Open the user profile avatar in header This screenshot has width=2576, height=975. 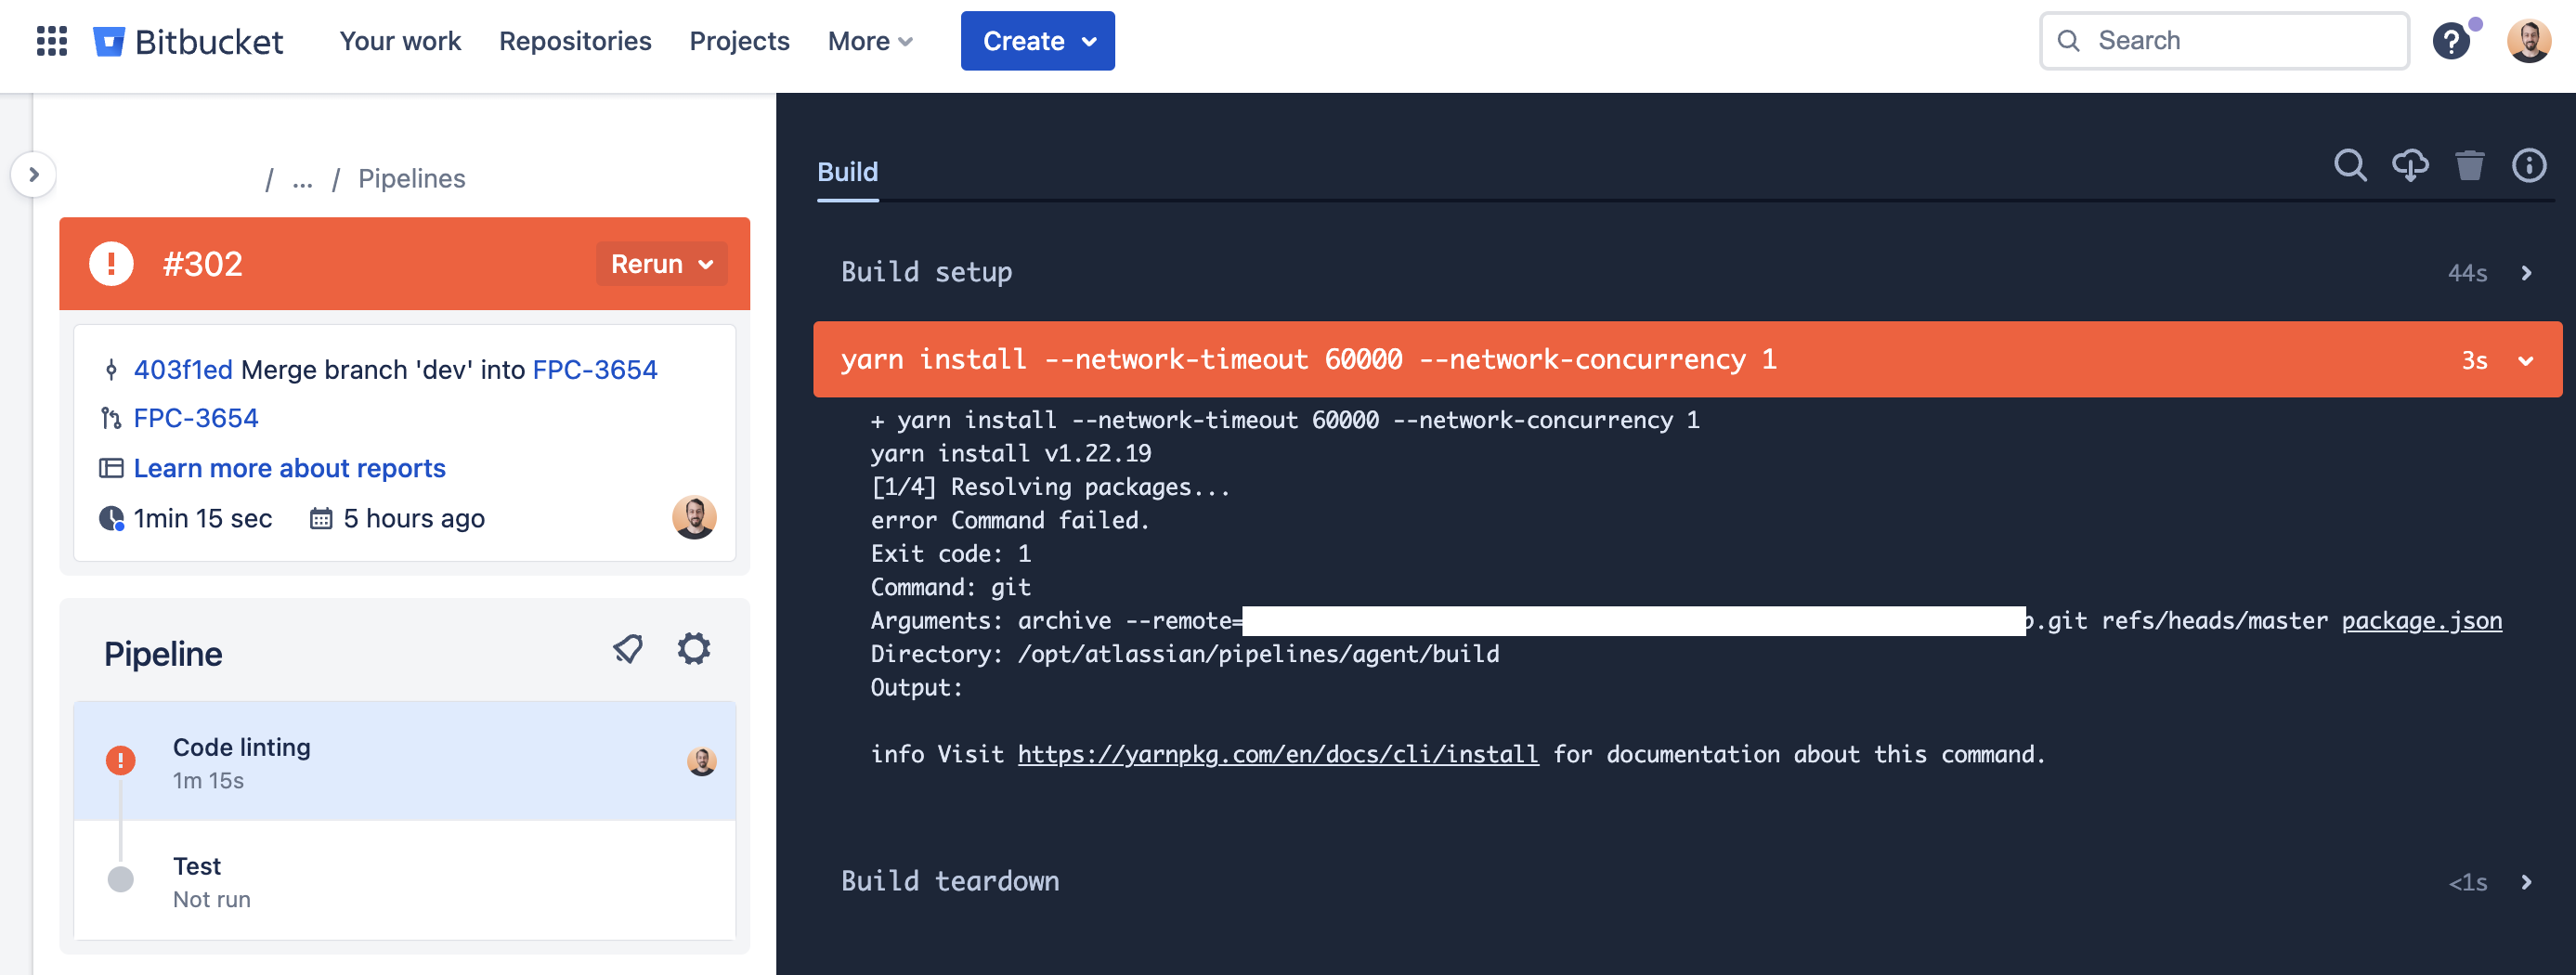point(2529,41)
